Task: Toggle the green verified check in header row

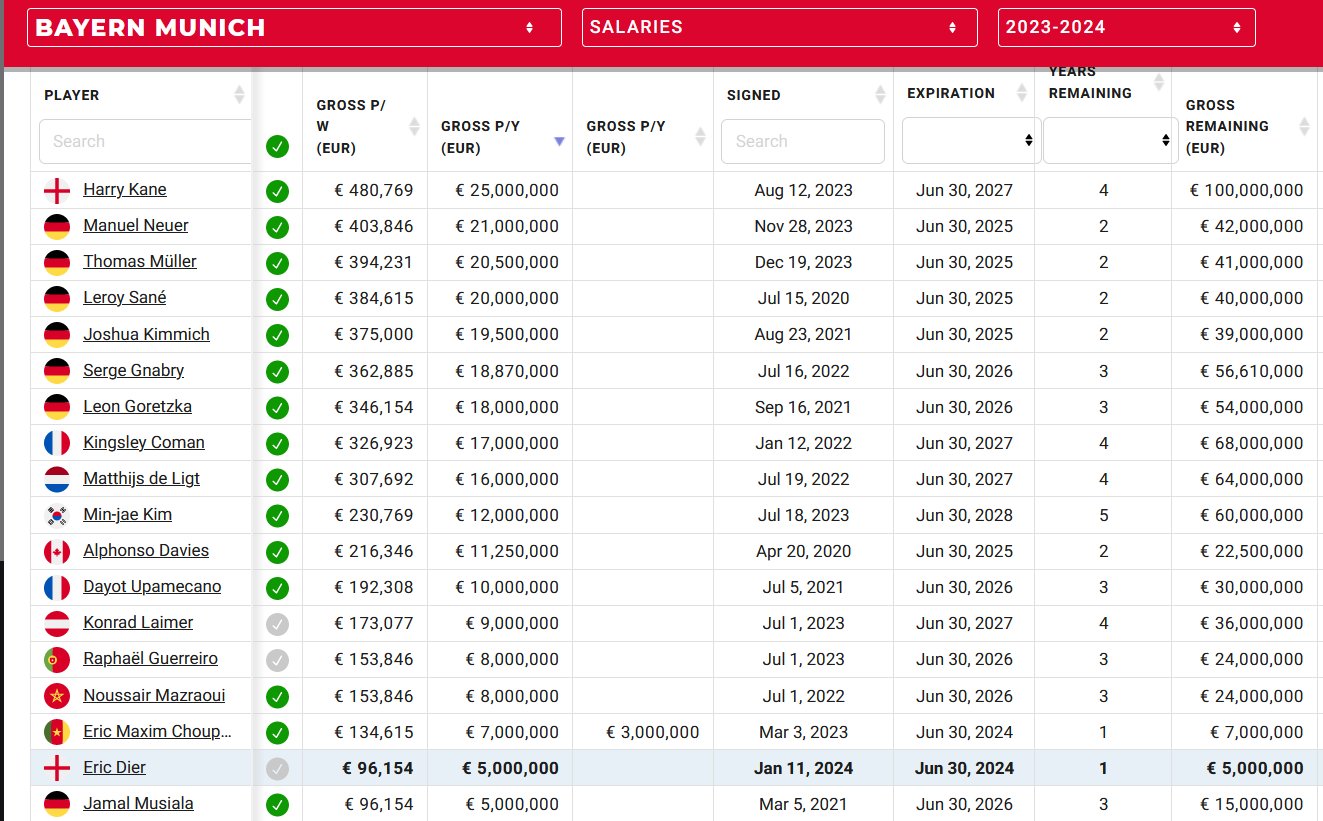Action: click(x=277, y=147)
